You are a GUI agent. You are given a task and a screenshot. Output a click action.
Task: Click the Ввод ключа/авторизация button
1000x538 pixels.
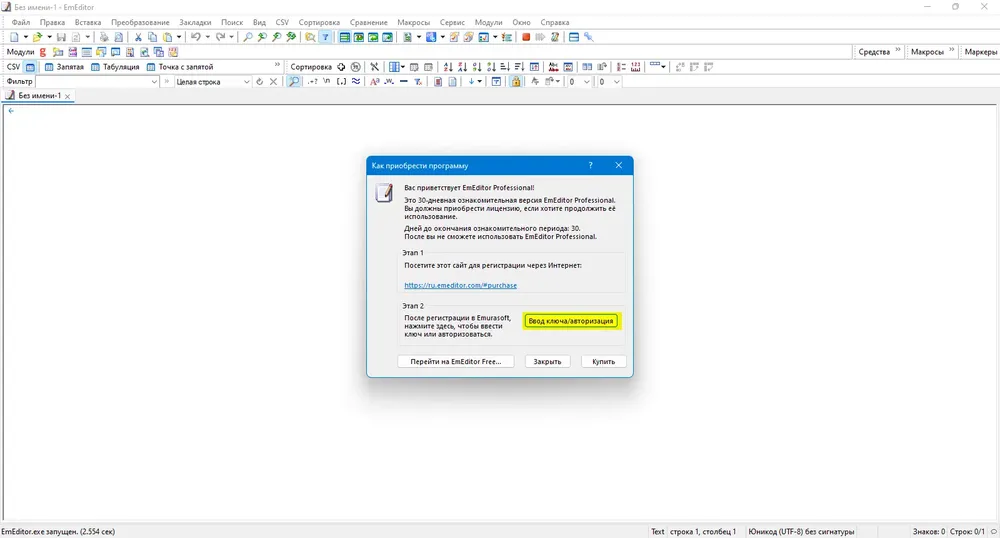[571, 321]
